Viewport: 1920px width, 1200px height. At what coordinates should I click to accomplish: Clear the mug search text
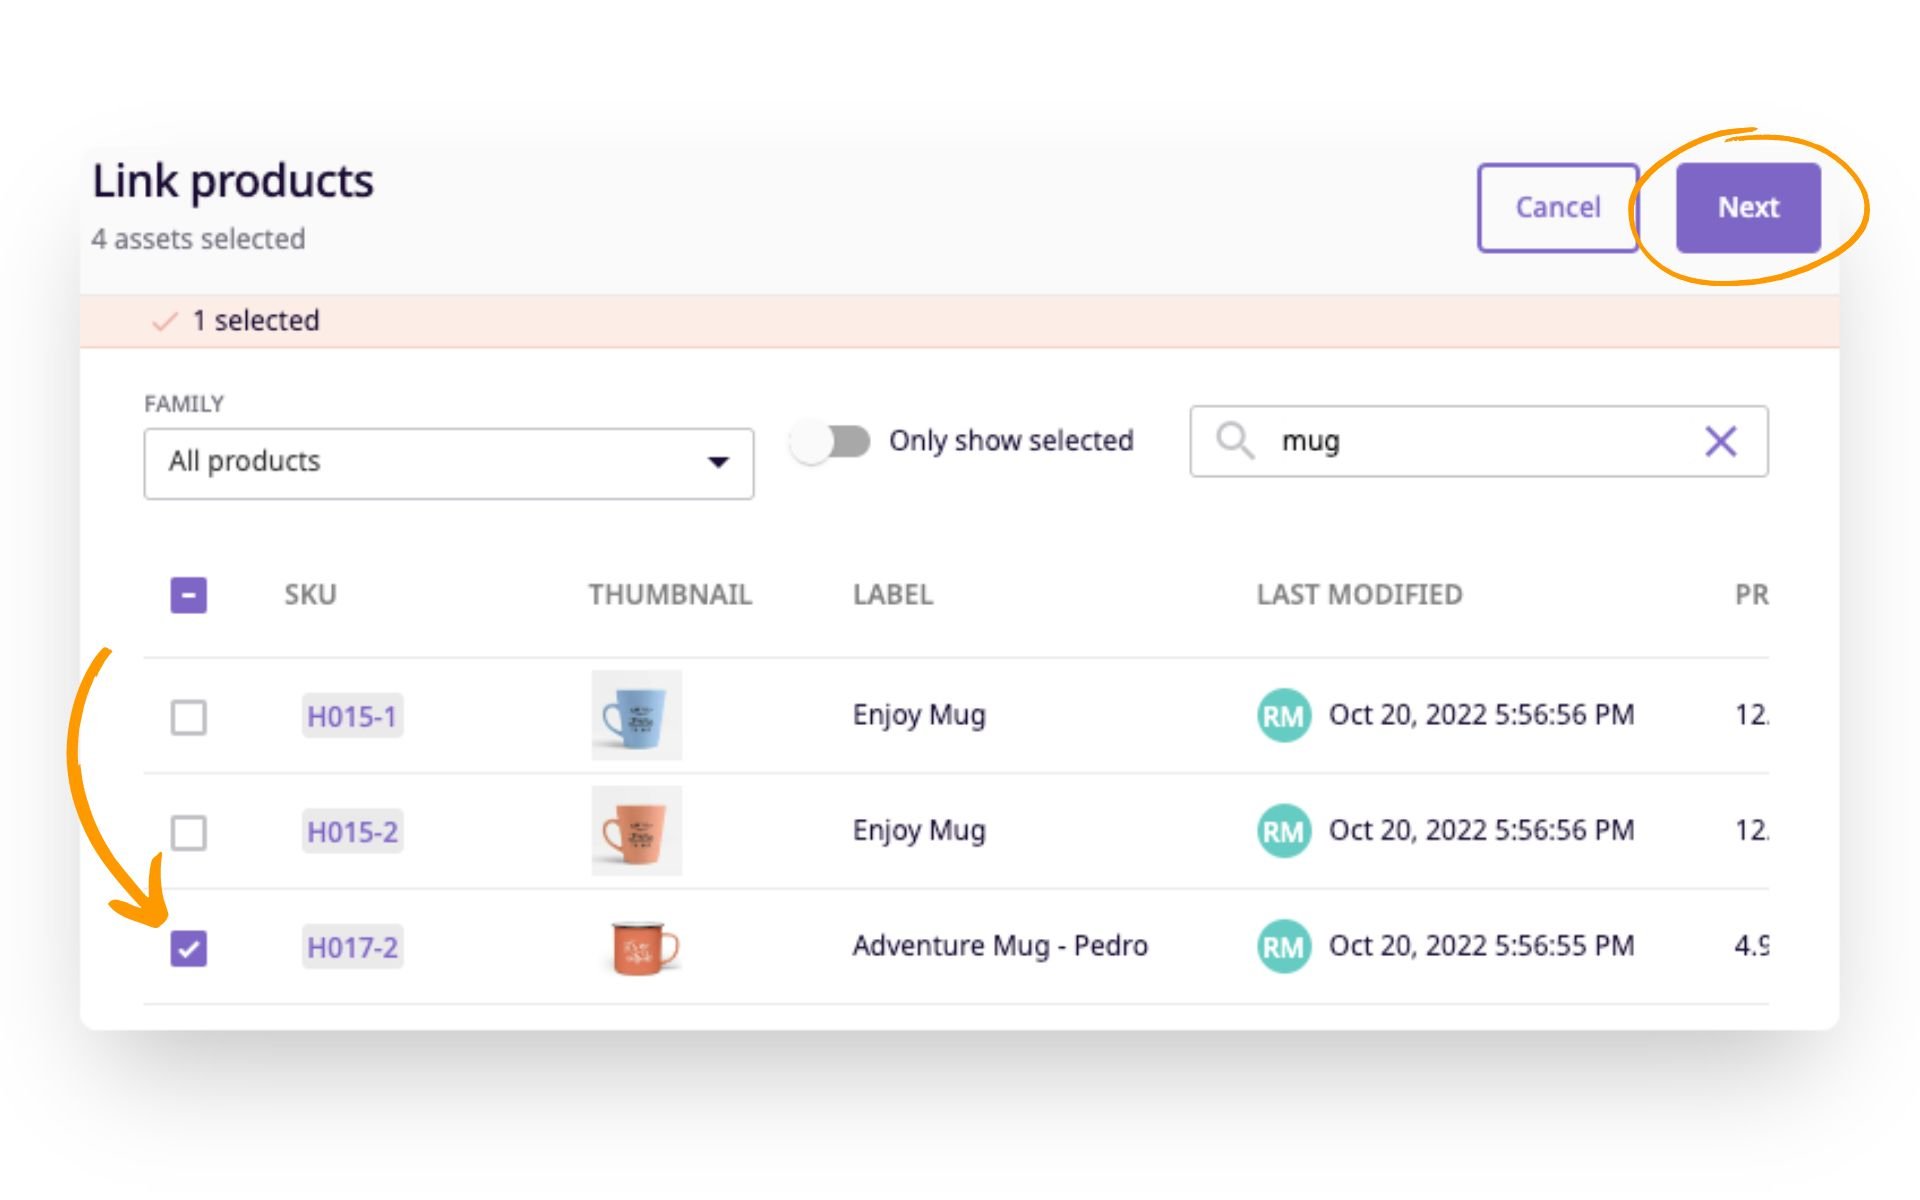[x=1720, y=441]
